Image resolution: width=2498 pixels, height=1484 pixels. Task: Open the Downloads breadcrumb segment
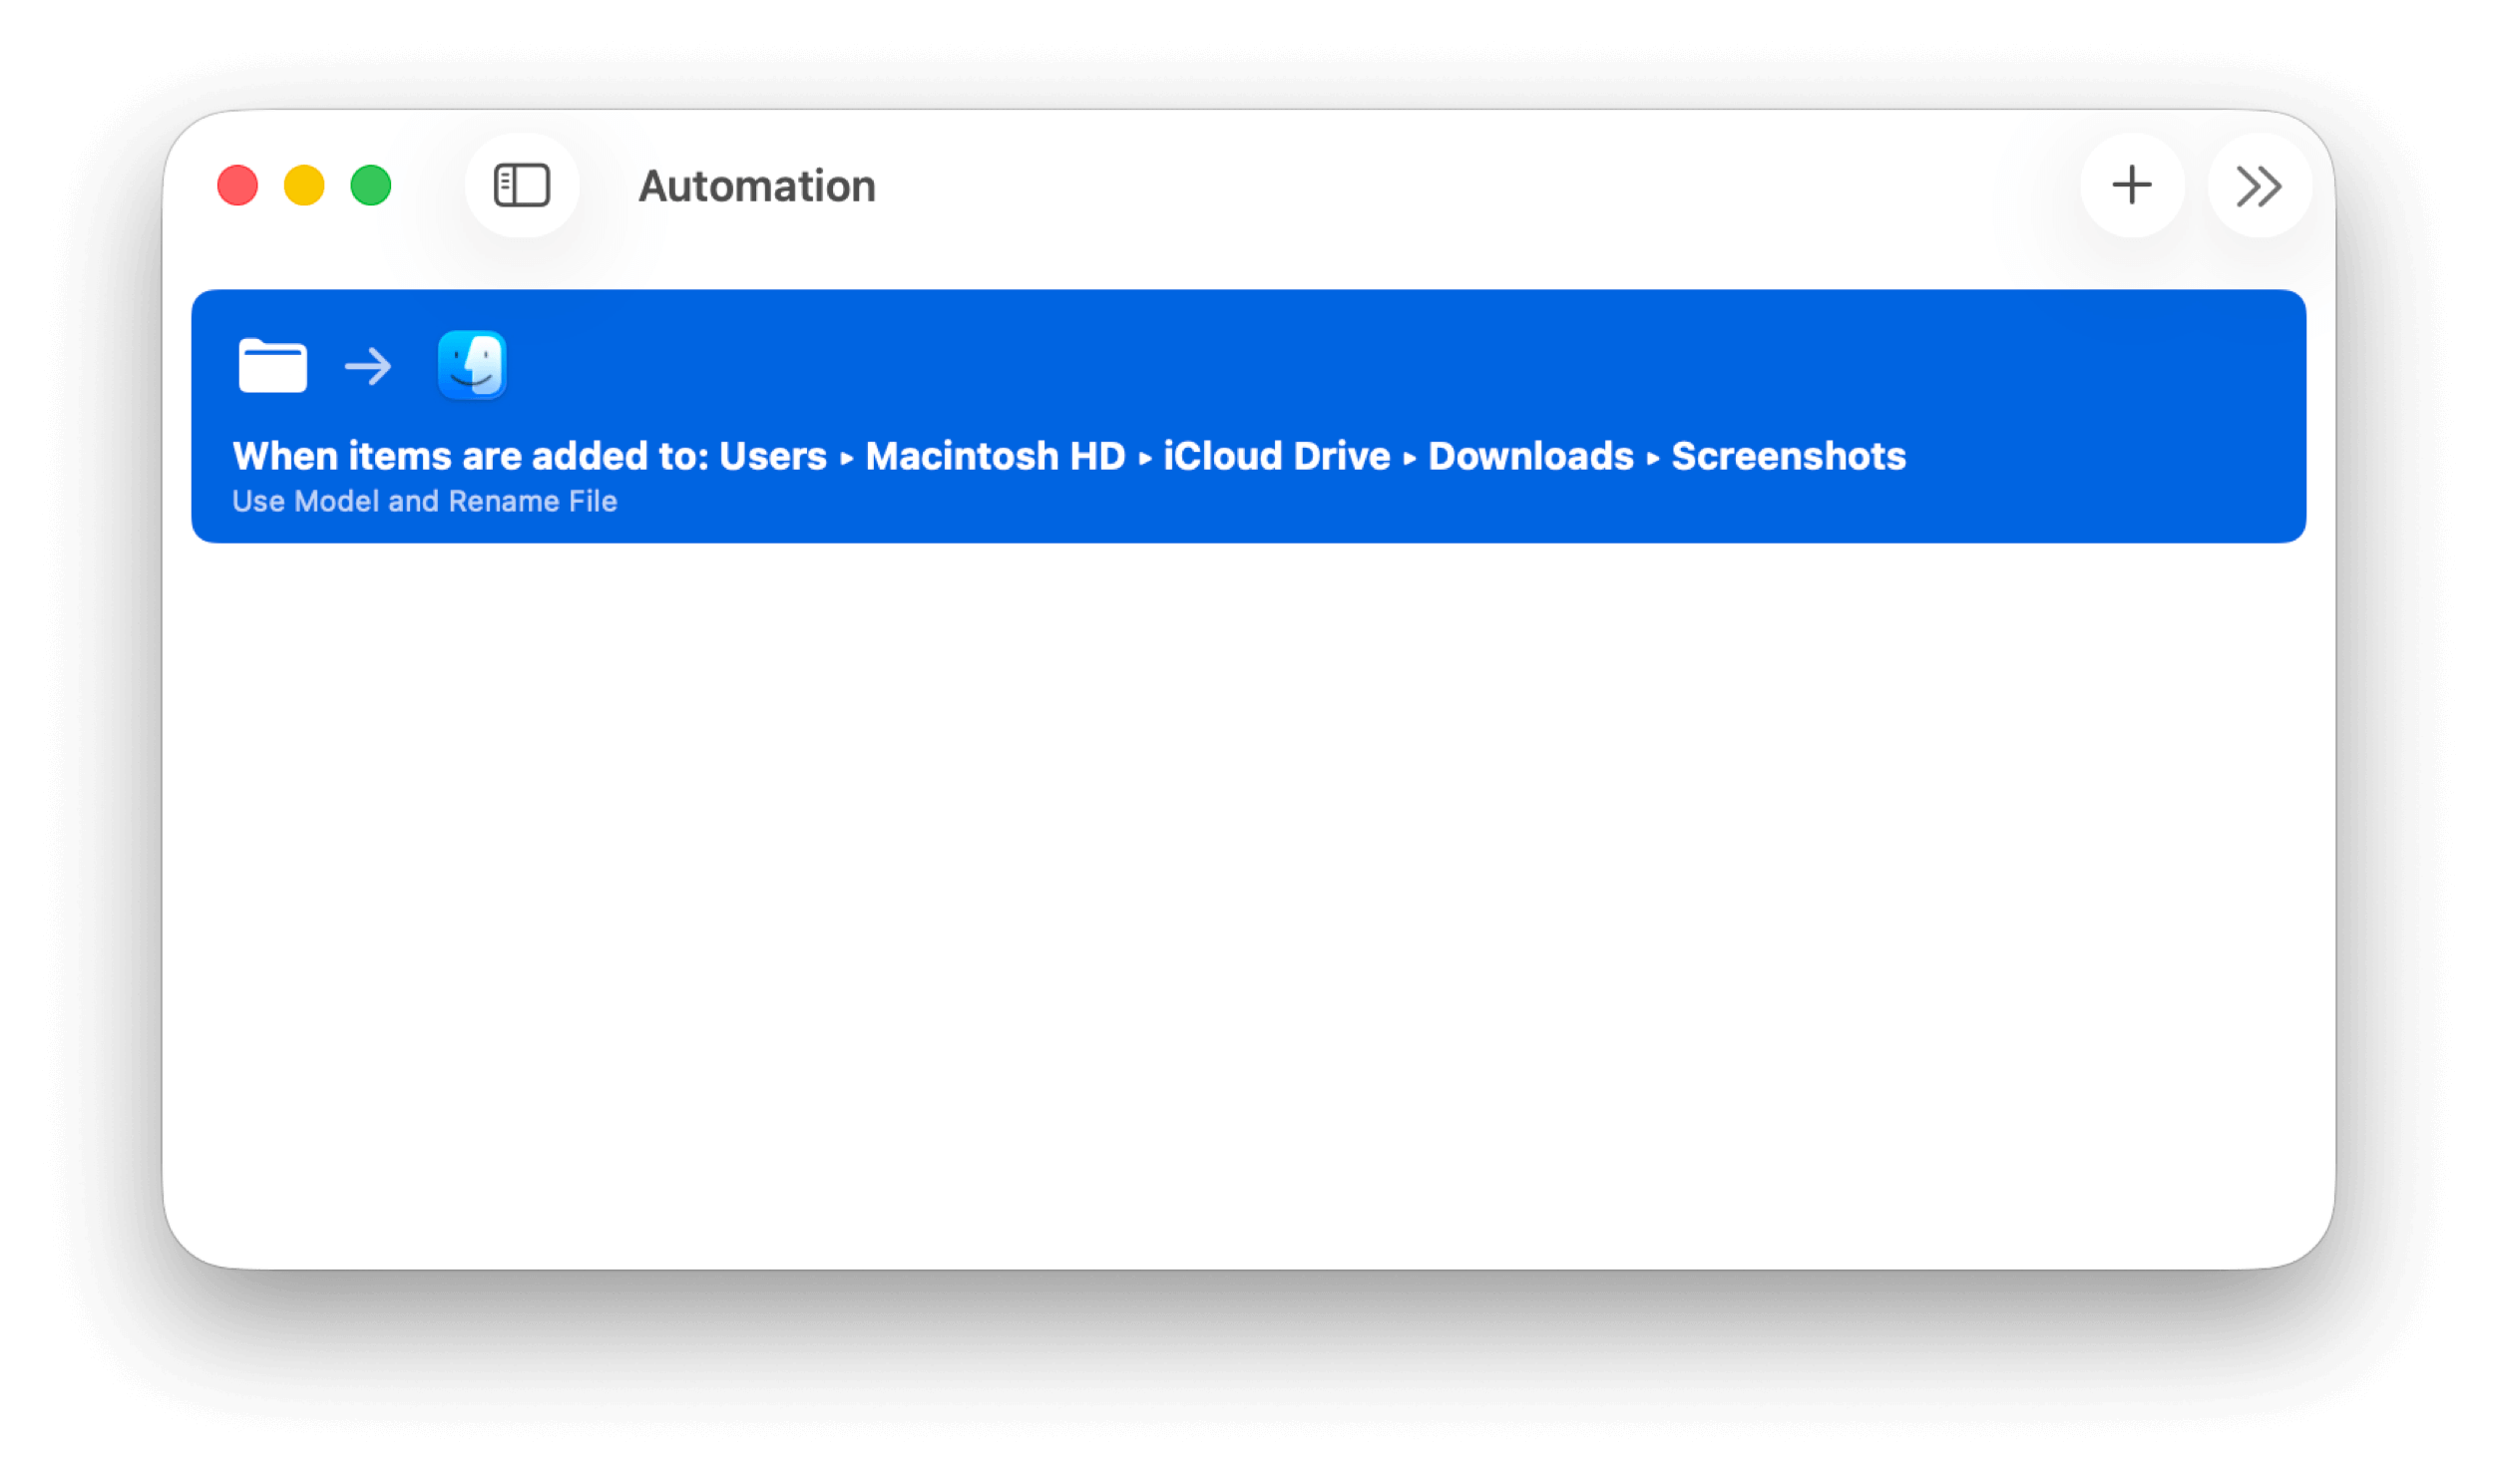(1530, 456)
